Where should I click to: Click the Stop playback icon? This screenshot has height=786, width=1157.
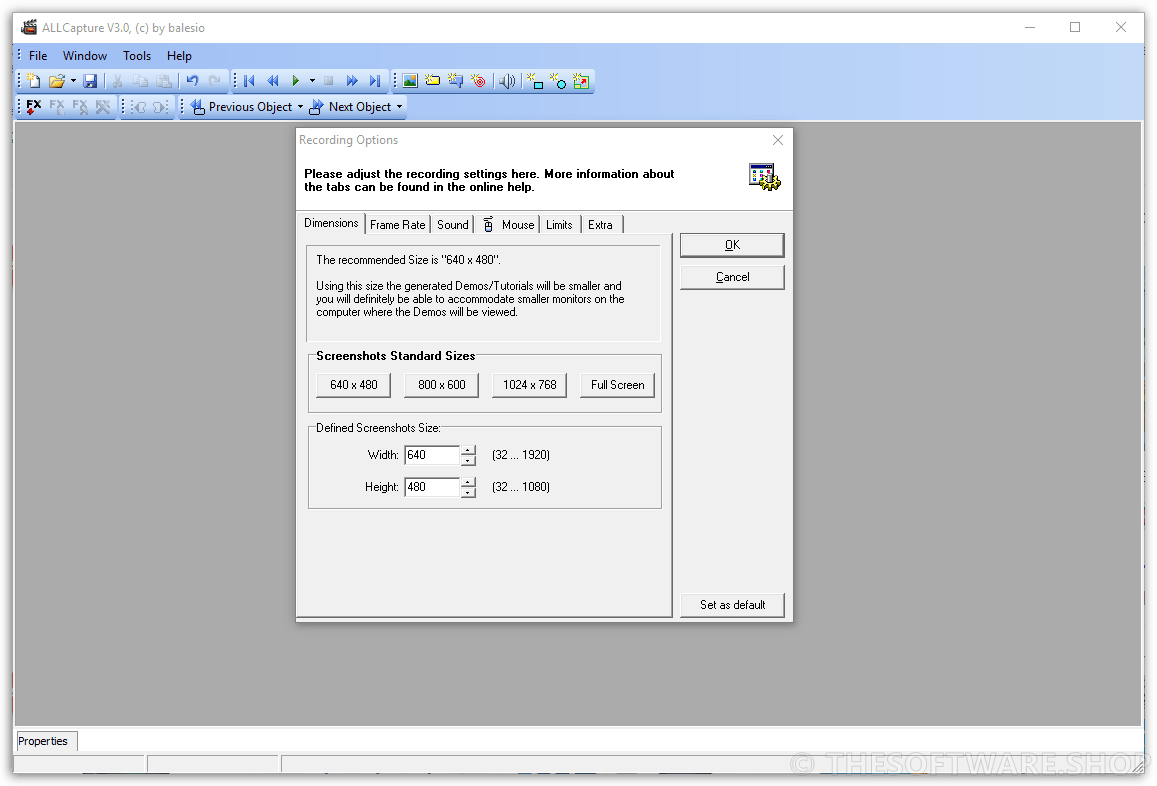pos(329,81)
